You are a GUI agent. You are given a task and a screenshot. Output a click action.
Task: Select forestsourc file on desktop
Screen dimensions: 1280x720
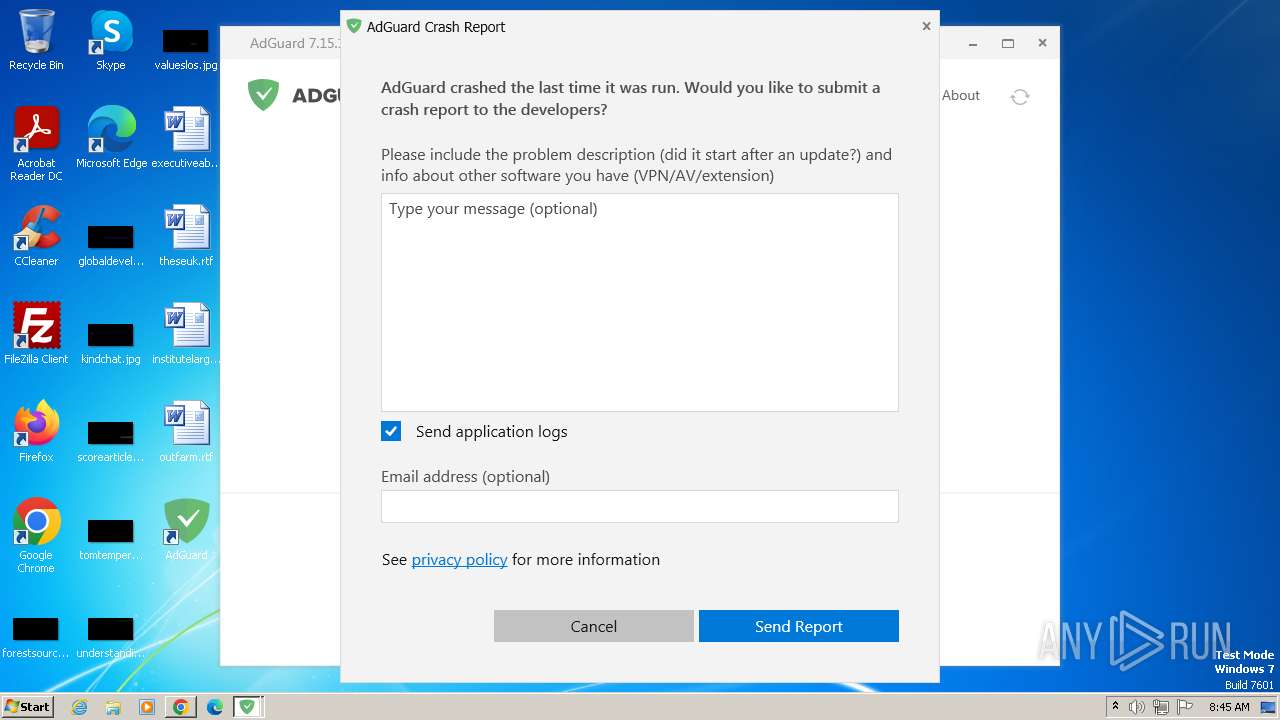point(36,636)
